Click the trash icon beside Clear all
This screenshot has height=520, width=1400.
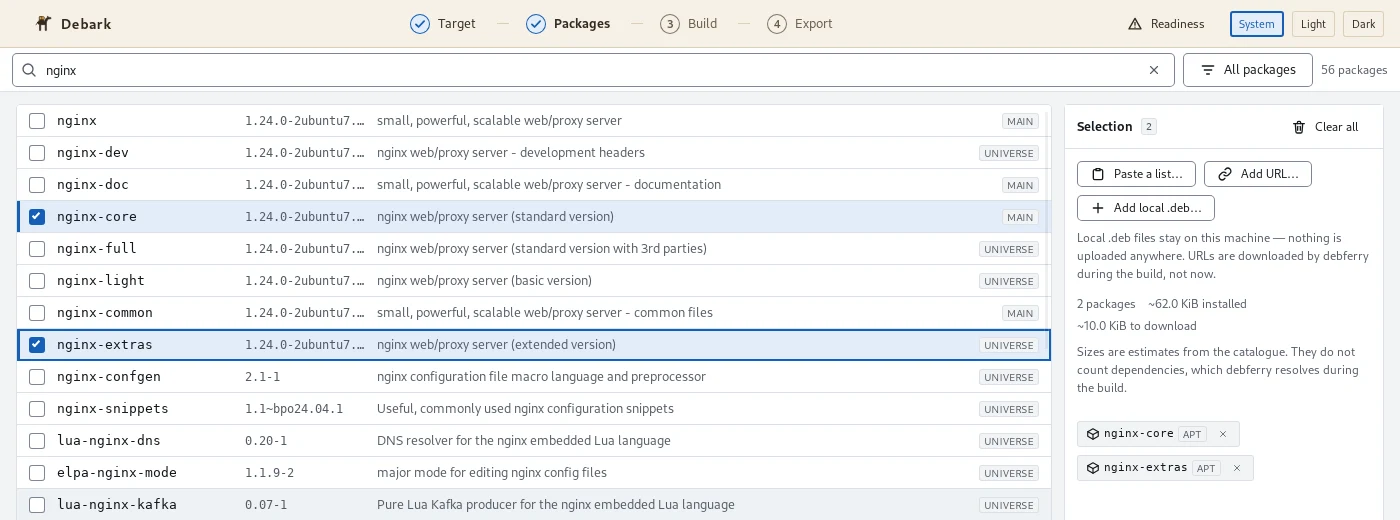1299,127
